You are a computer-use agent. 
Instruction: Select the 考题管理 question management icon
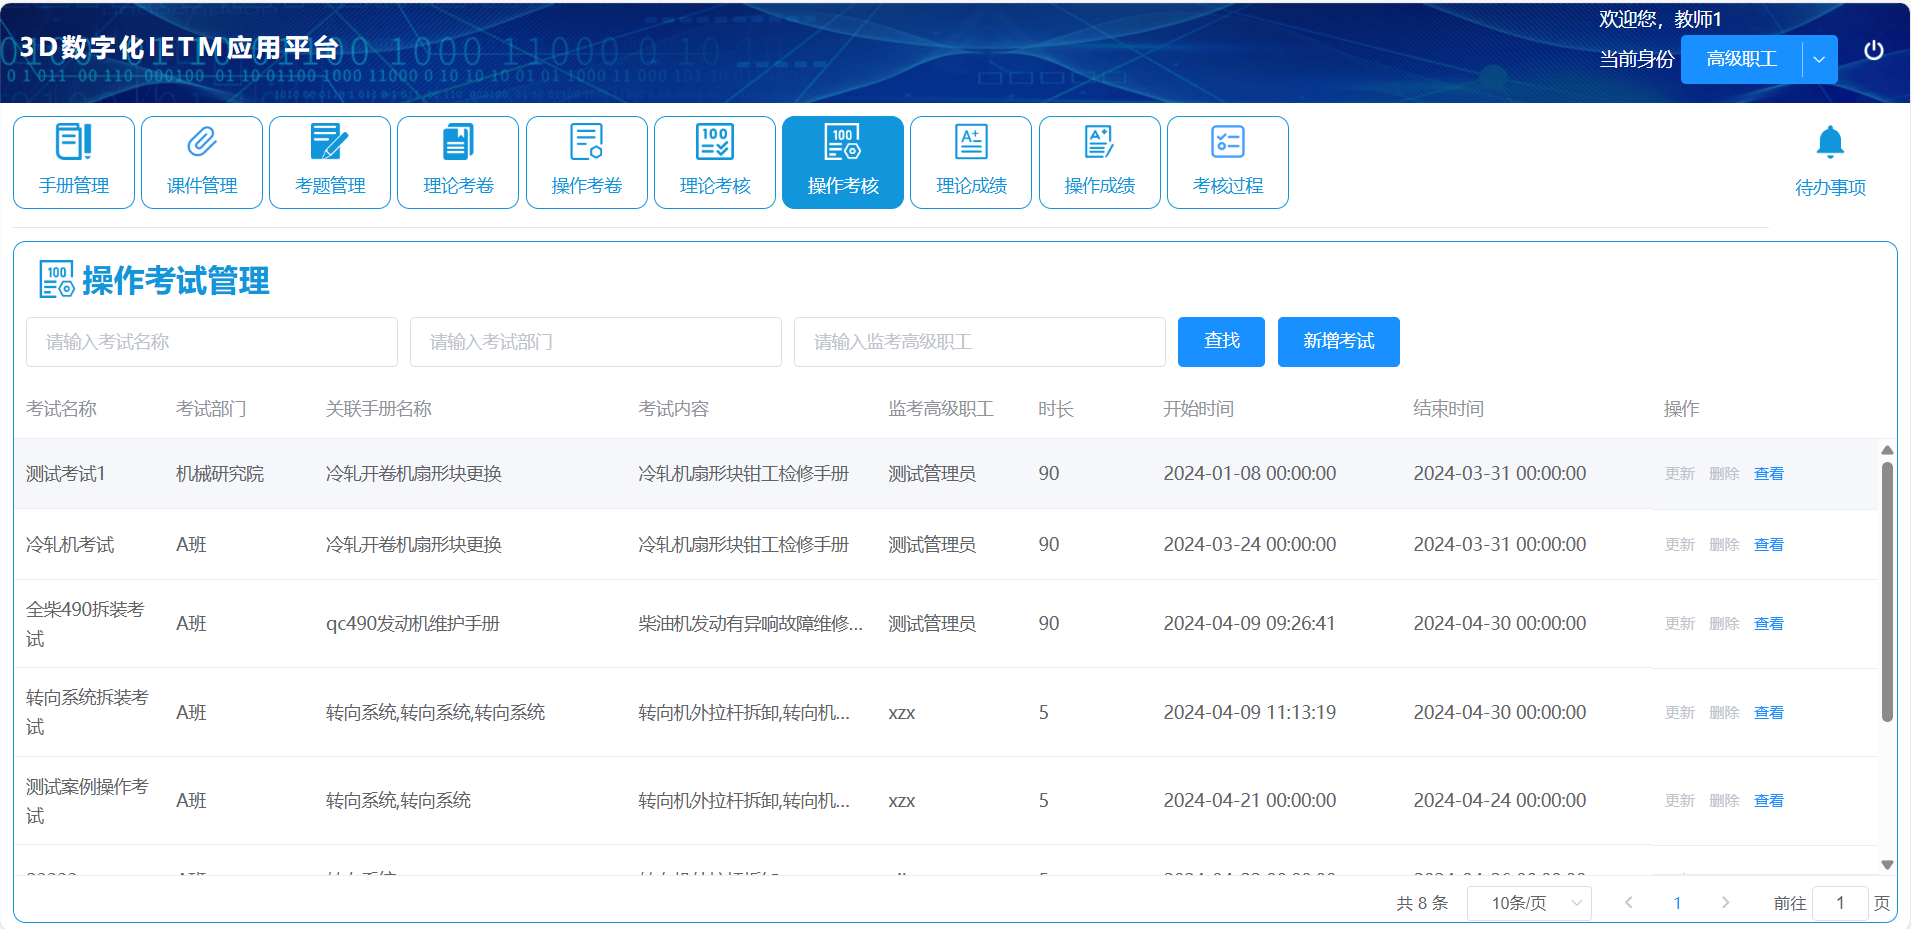tap(330, 143)
